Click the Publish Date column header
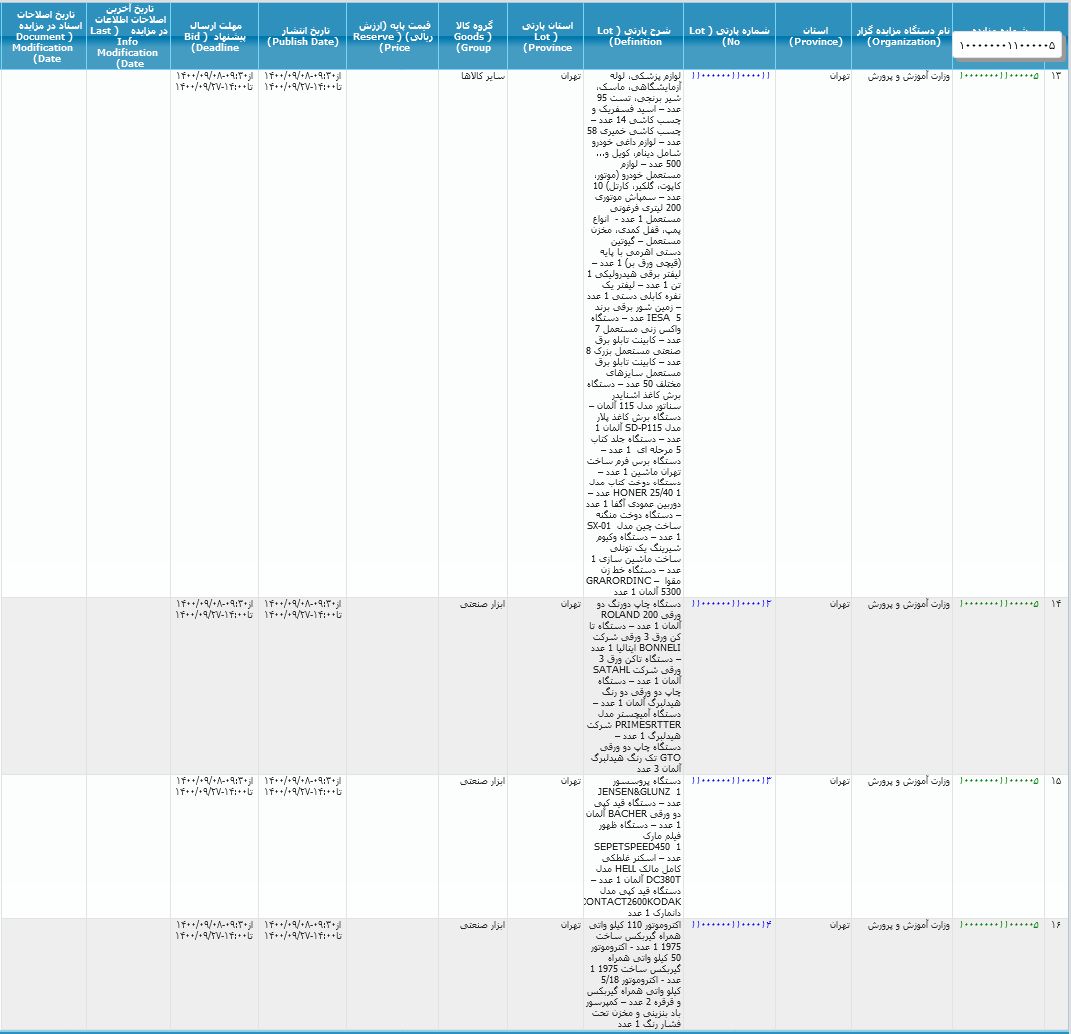The height and width of the screenshot is (1034, 1071). pyautogui.click(x=302, y=36)
